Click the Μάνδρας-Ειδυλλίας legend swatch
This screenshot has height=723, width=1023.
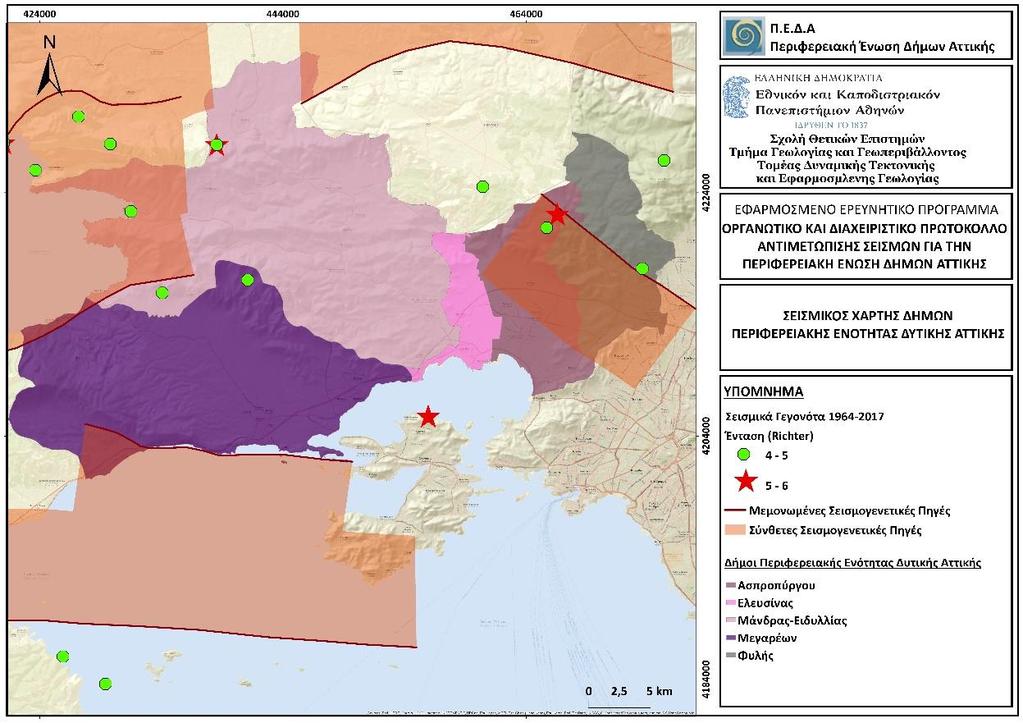pyautogui.click(x=730, y=621)
